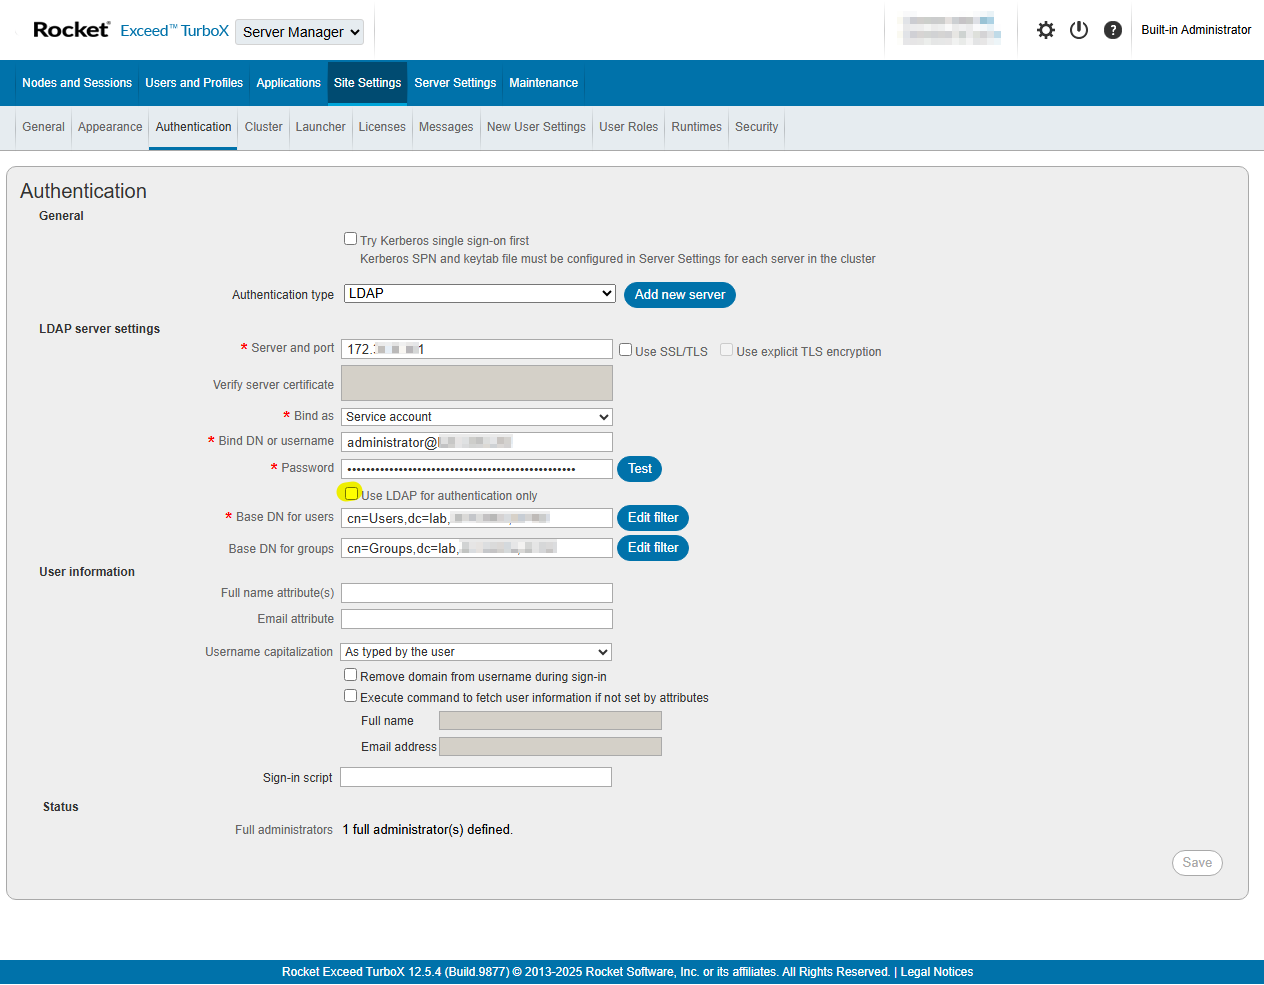
Task: Click Edit filter for Base DN users
Action: point(653,518)
